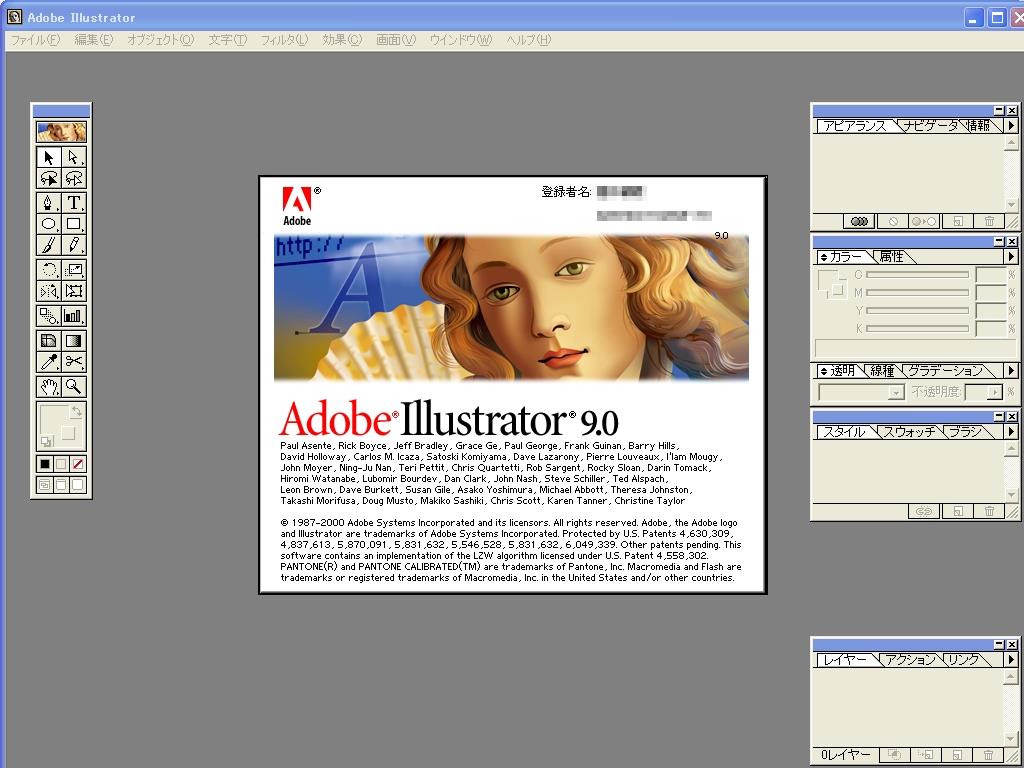The width and height of the screenshot is (1024, 768).
Task: Switch to グラデーション tab
Action: pos(946,371)
